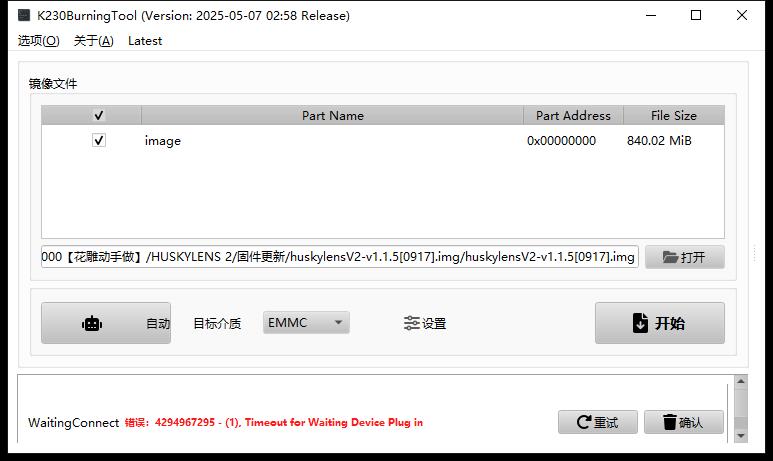Click the sliders icon next to 设置

[x=411, y=323]
